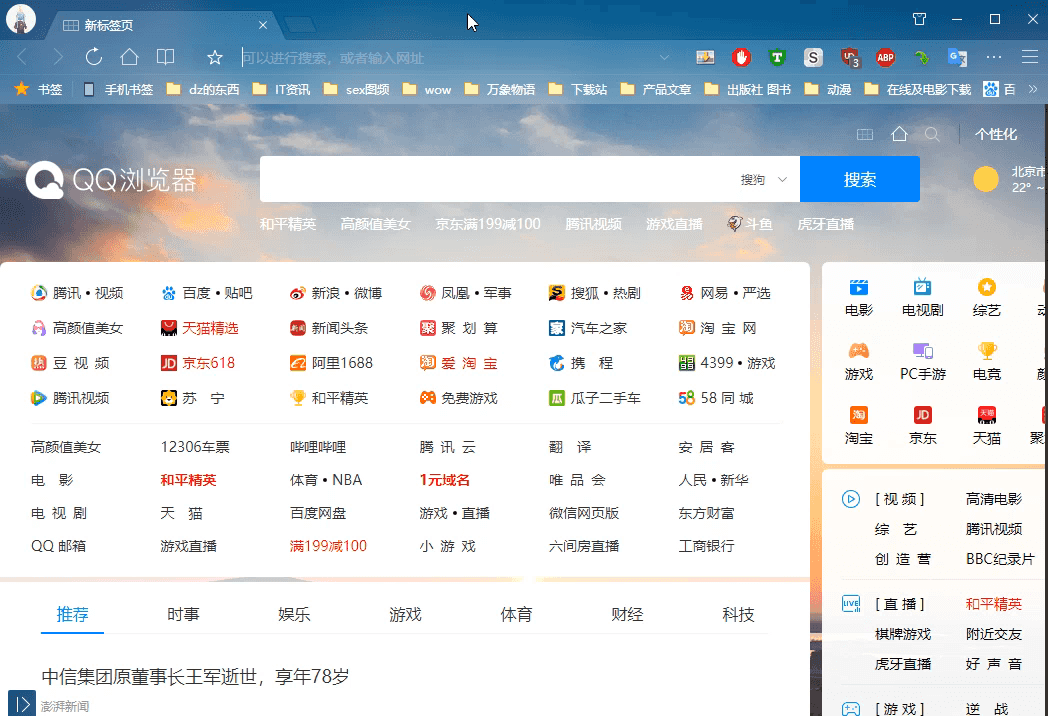1048x716 pixels.
Task: Open the 产品文章 bookmark folder
Action: [656, 89]
